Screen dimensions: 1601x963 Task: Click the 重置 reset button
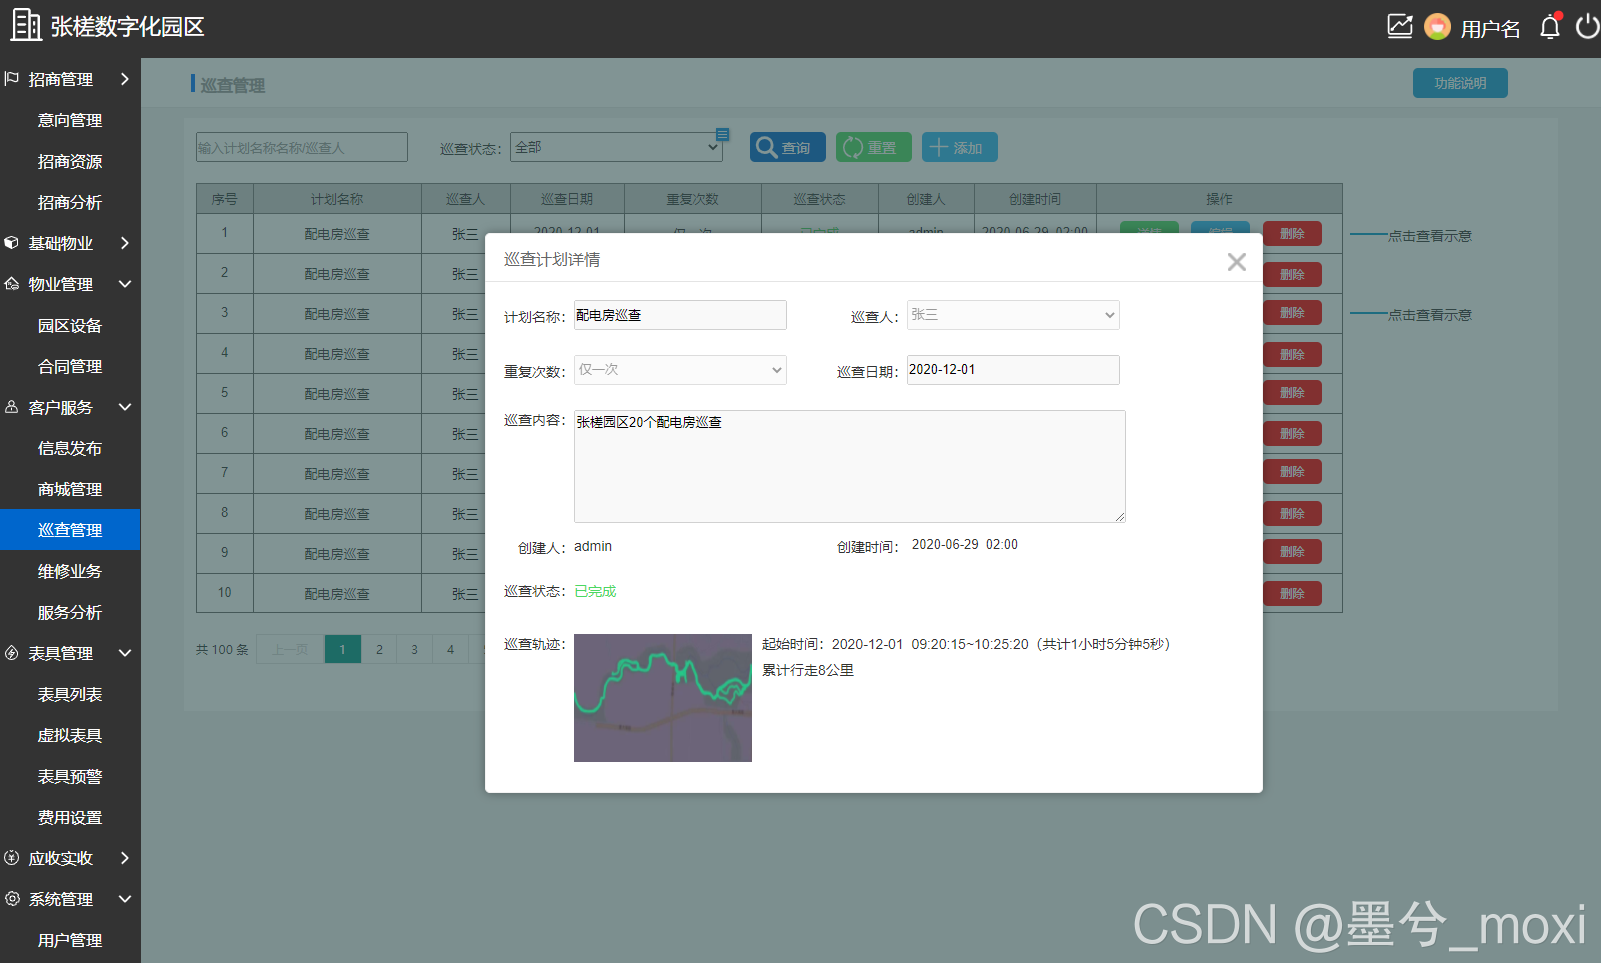click(x=874, y=147)
